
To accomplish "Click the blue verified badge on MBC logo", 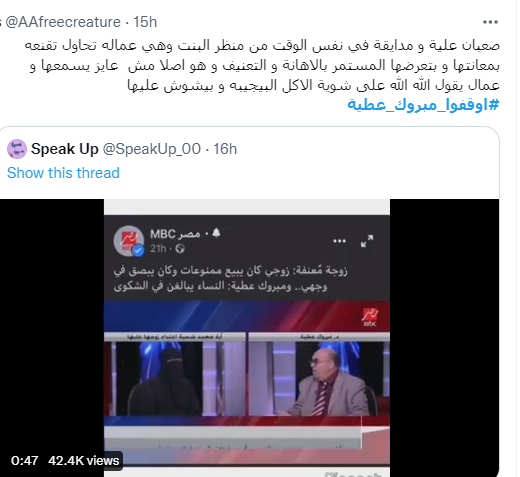I will pyautogui.click(x=139, y=250).
